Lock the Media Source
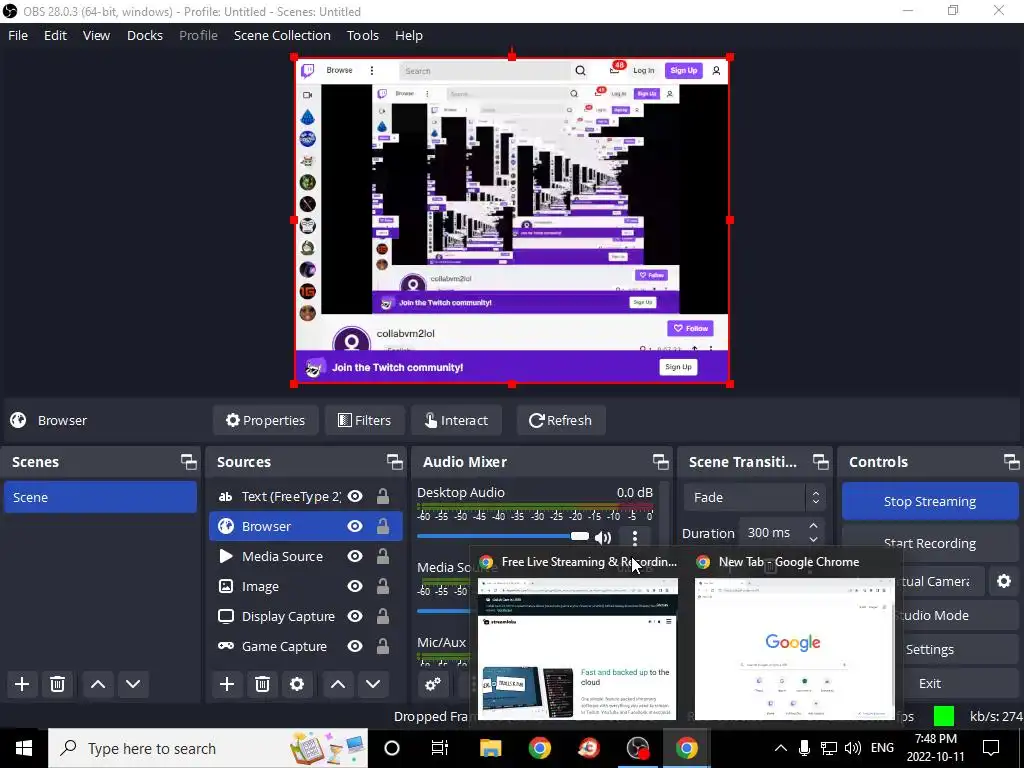The height and width of the screenshot is (768, 1024). click(x=383, y=556)
